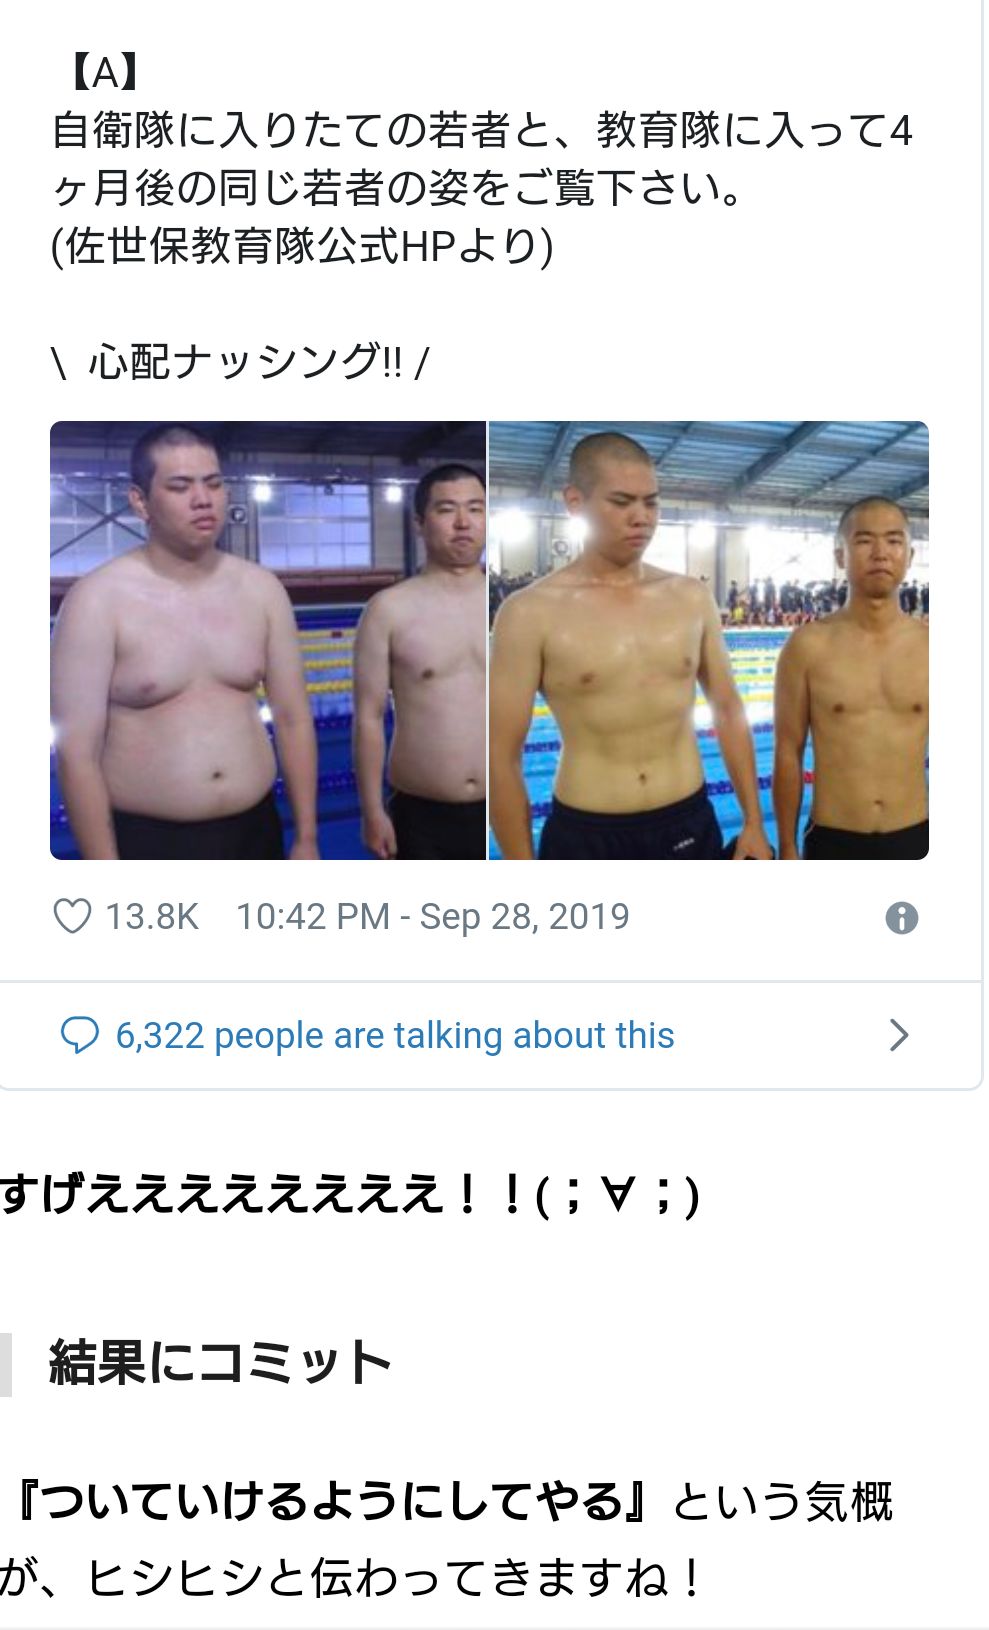This screenshot has width=989, height=1630.
Task: Expand conversation using the right chevron arrow
Action: click(x=899, y=1035)
